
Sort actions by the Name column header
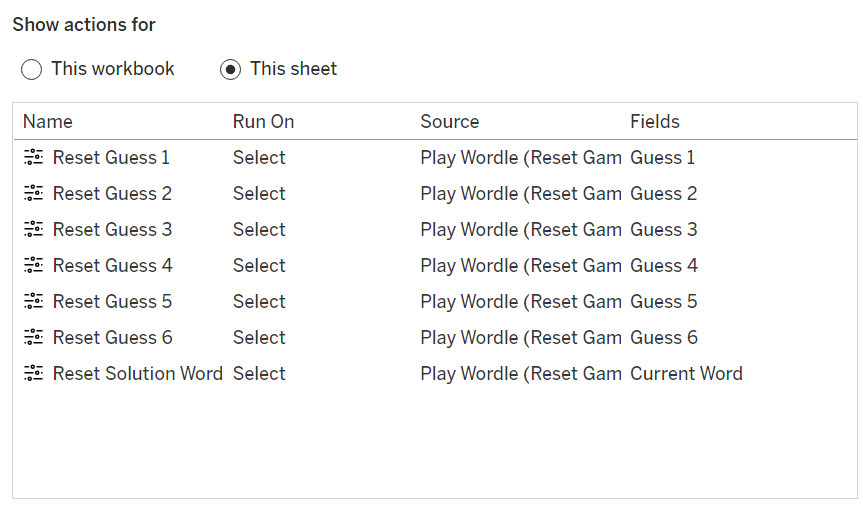click(x=48, y=122)
